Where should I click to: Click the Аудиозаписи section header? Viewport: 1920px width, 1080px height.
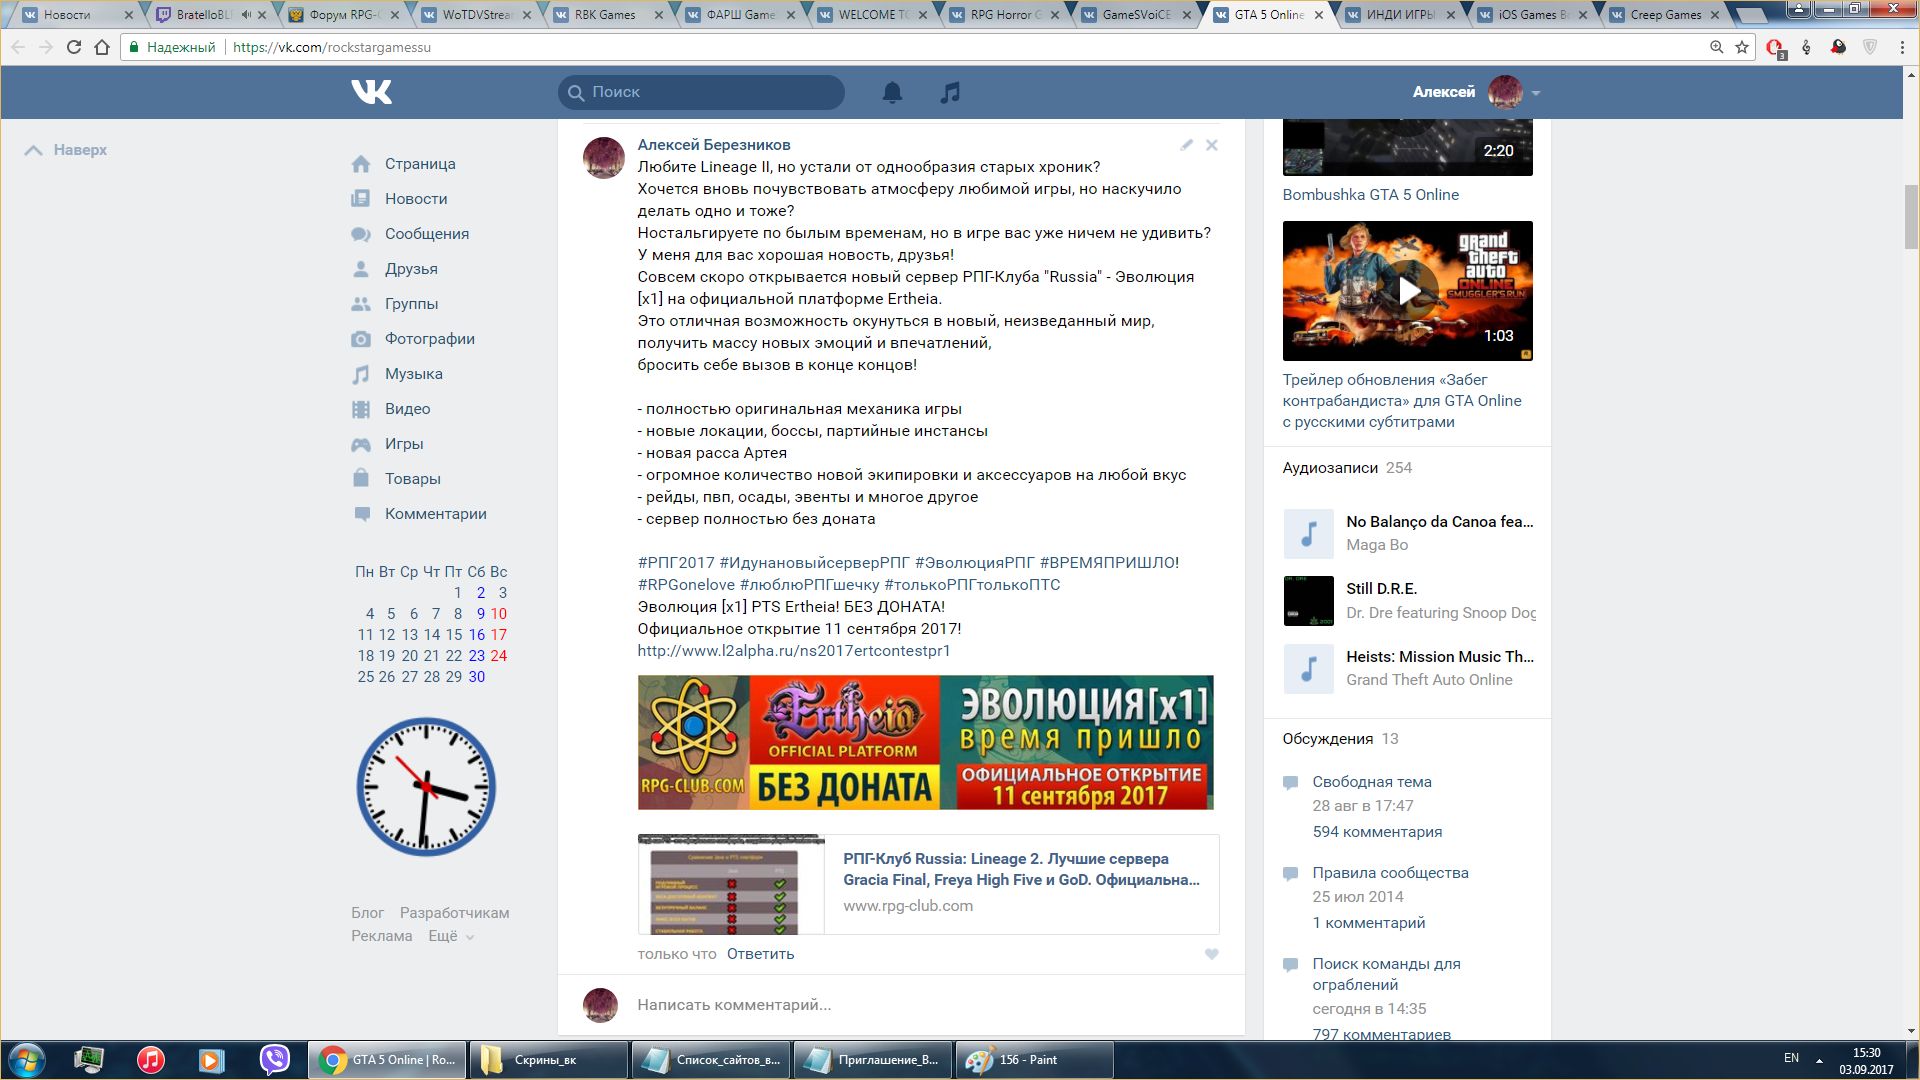point(1330,468)
